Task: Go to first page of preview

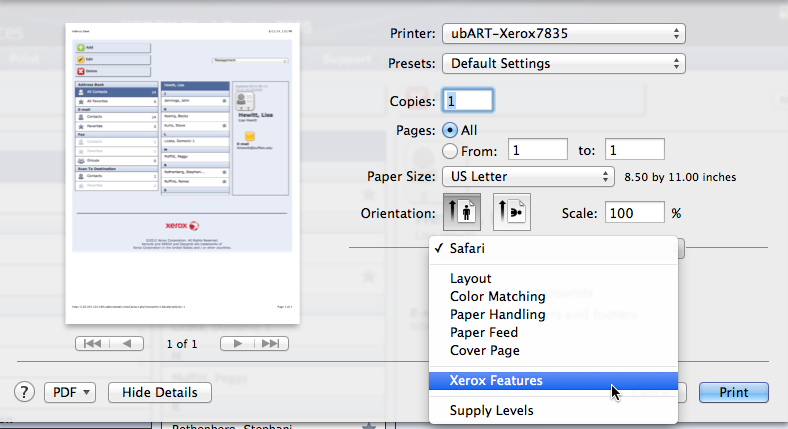Action: (x=91, y=343)
